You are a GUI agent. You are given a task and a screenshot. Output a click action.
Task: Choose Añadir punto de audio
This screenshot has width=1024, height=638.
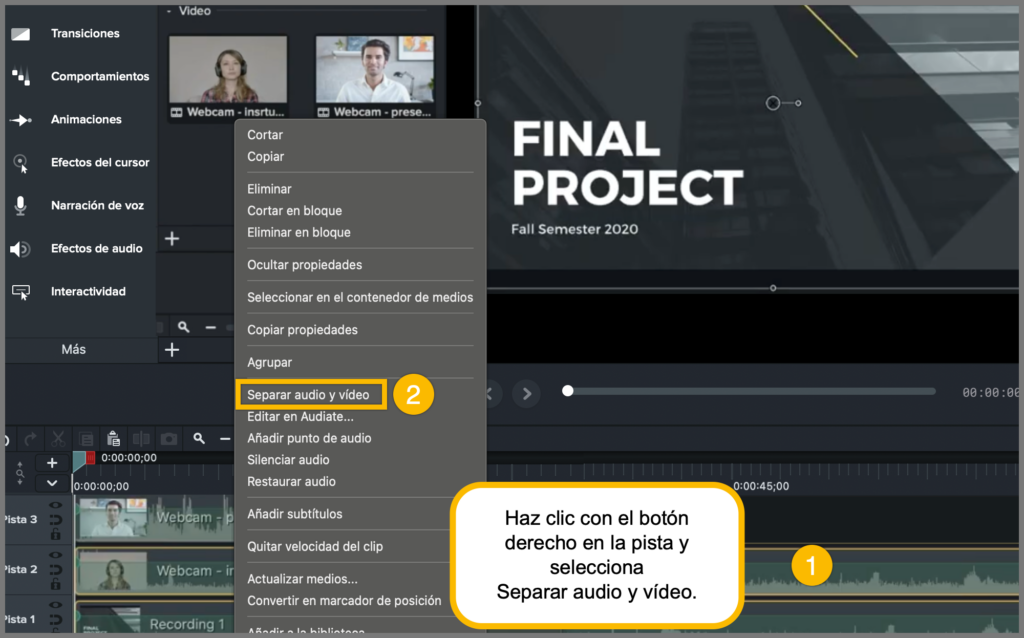coord(309,438)
